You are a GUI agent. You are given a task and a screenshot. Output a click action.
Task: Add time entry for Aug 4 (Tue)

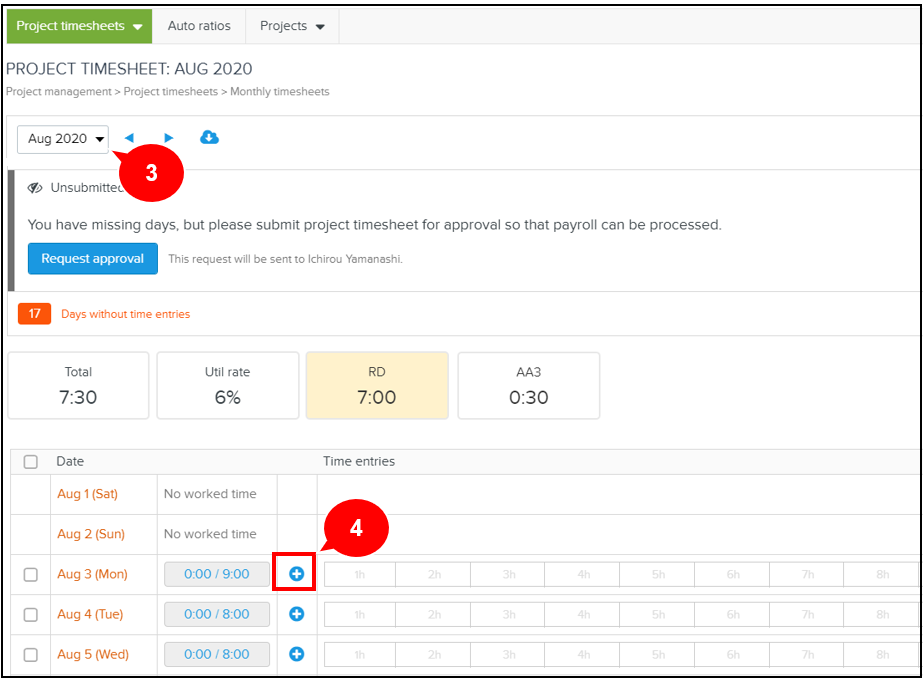[x=297, y=614]
